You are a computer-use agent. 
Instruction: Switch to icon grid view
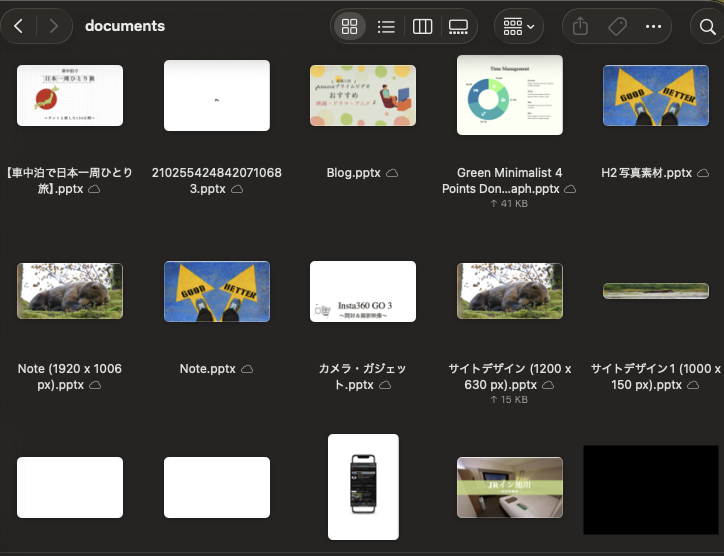tap(350, 26)
